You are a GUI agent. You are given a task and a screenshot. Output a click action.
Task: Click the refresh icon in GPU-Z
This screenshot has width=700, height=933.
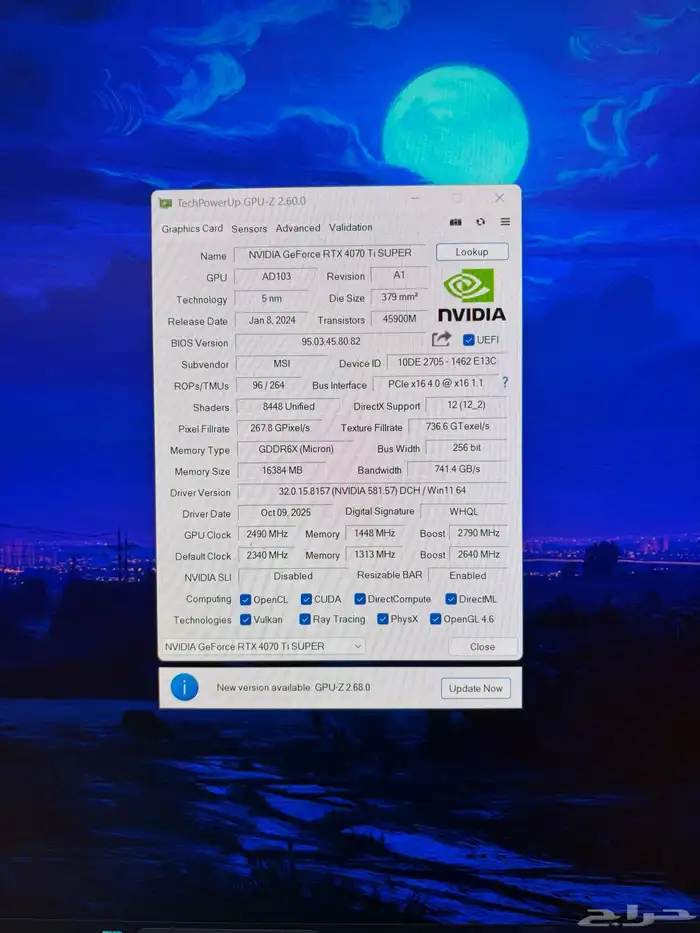point(480,221)
